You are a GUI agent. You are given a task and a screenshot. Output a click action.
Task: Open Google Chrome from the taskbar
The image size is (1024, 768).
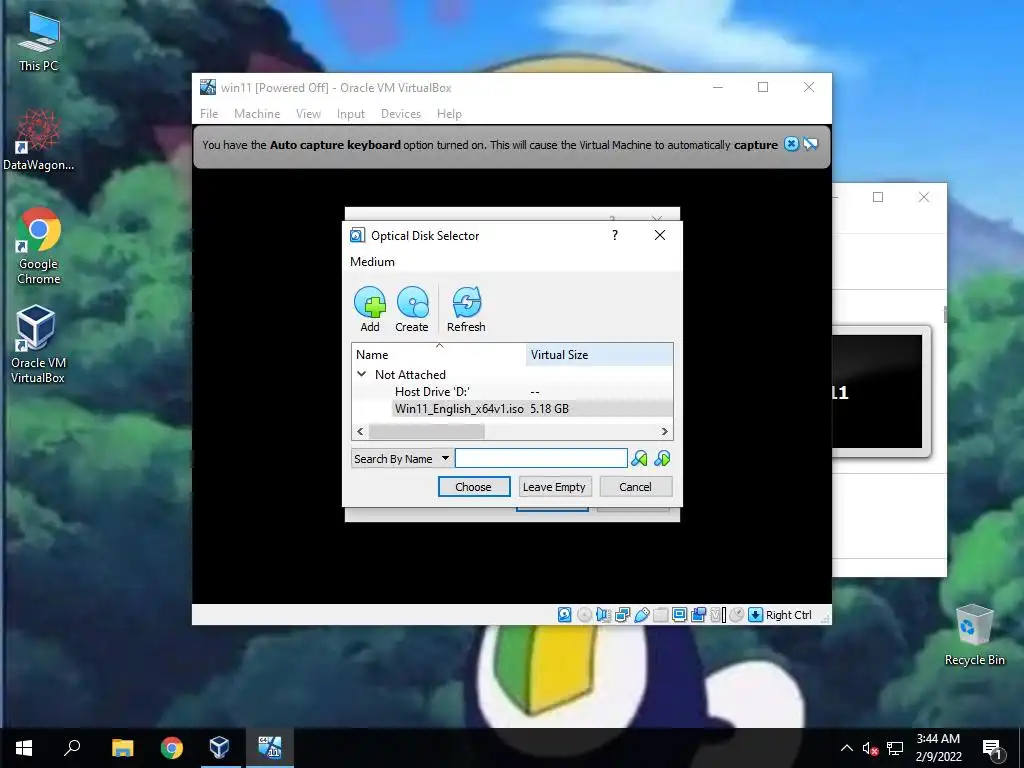[172, 748]
